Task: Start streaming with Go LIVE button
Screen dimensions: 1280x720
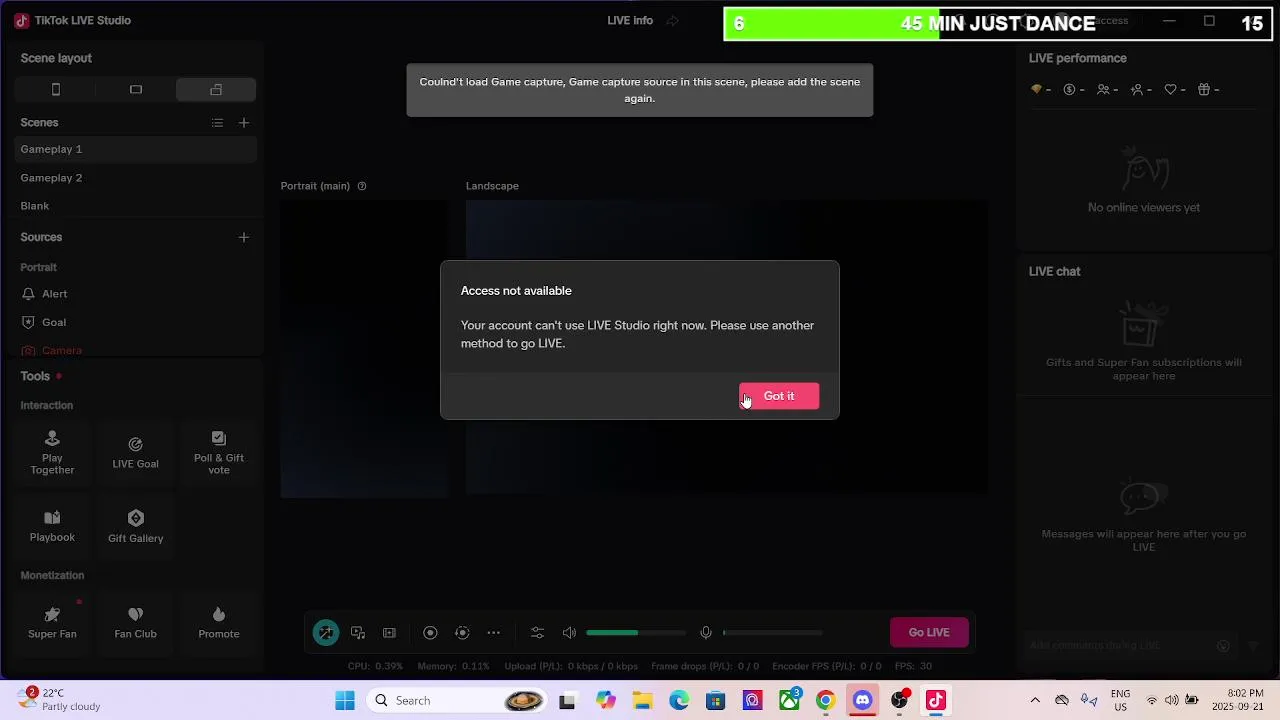Action: (929, 632)
